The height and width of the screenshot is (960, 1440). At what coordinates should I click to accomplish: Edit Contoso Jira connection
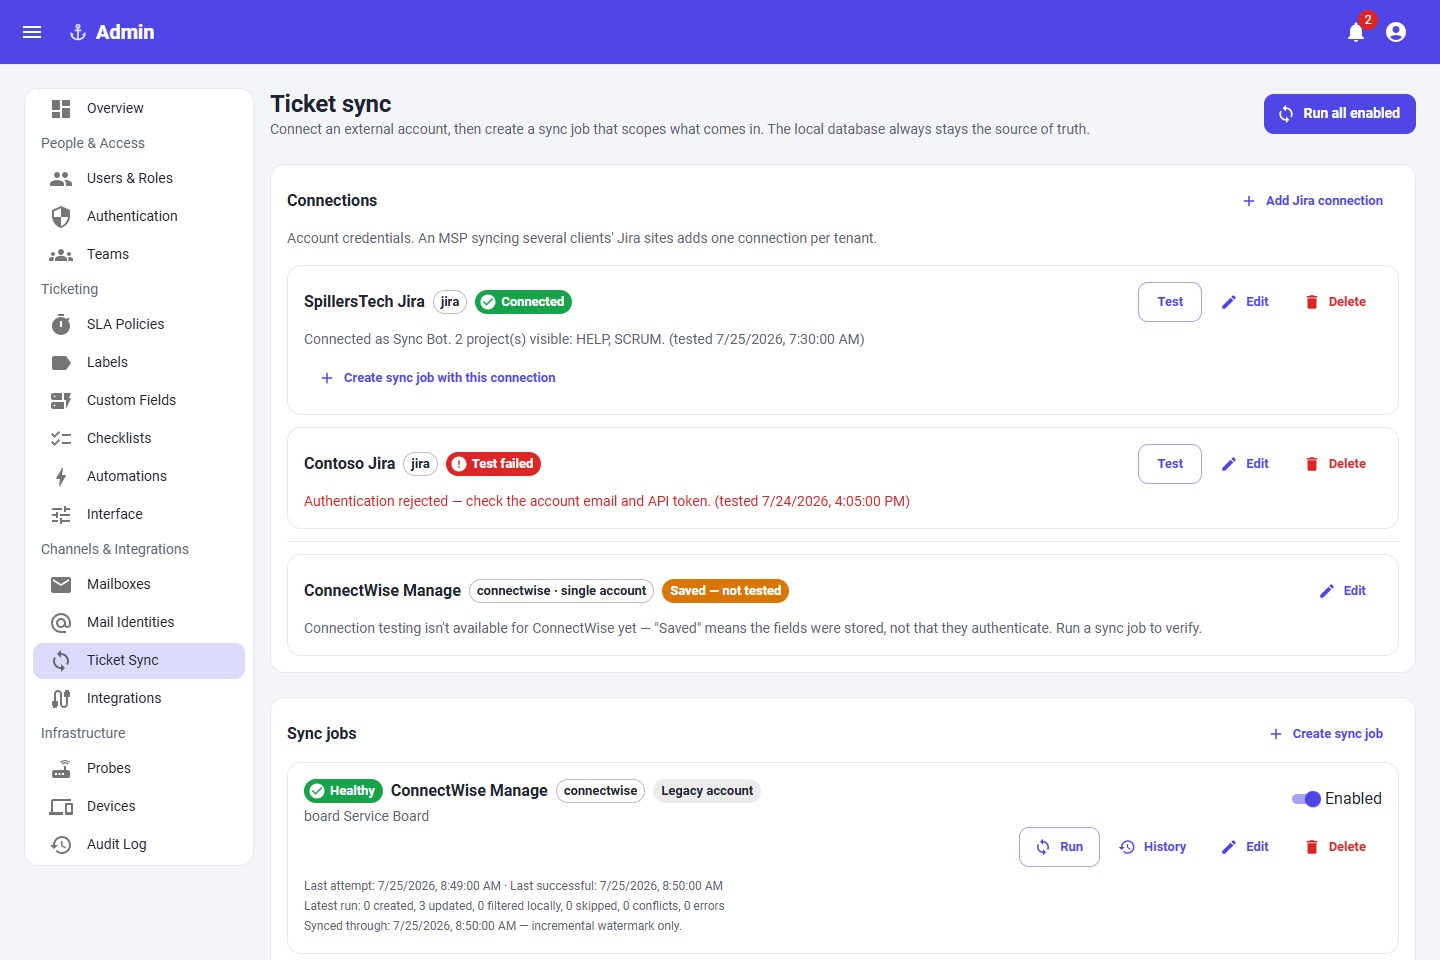[x=1245, y=464]
